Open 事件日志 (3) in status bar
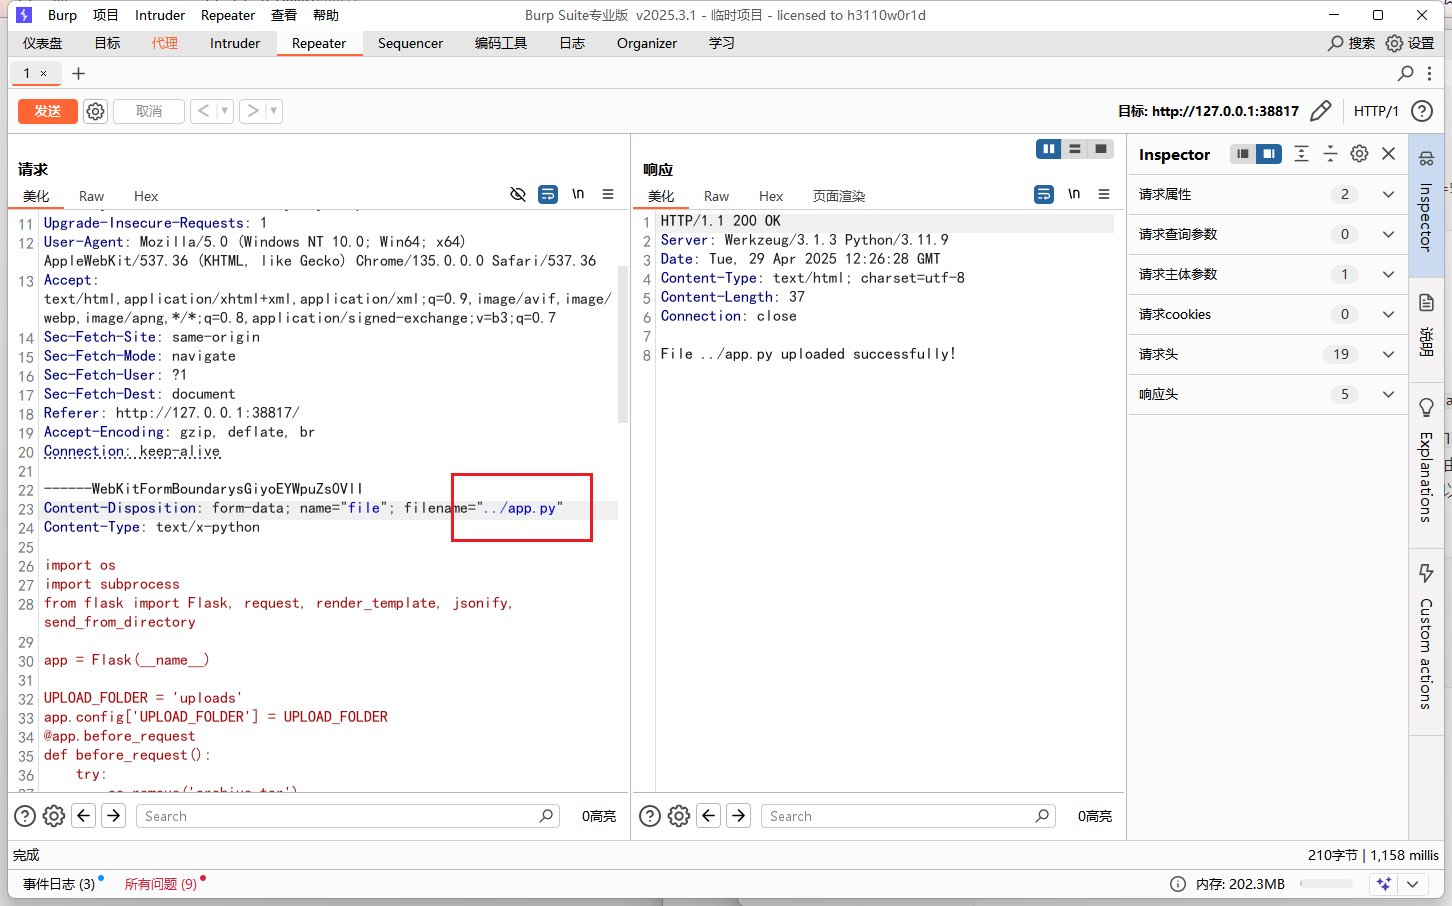The width and height of the screenshot is (1452, 906). tap(59, 884)
